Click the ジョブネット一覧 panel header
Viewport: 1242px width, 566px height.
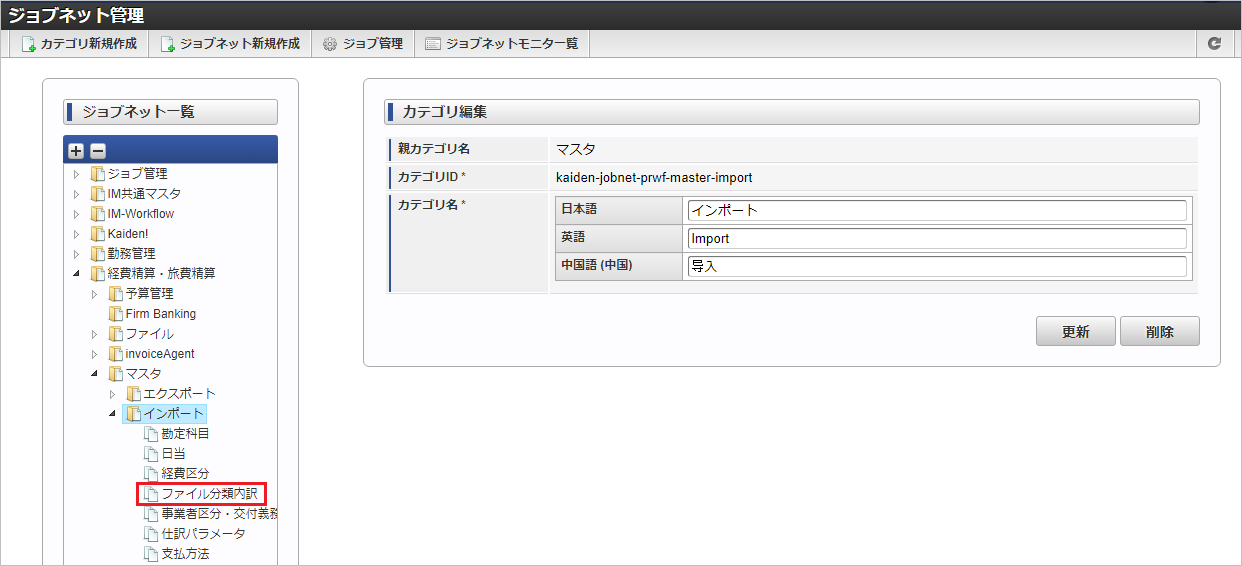click(170, 112)
